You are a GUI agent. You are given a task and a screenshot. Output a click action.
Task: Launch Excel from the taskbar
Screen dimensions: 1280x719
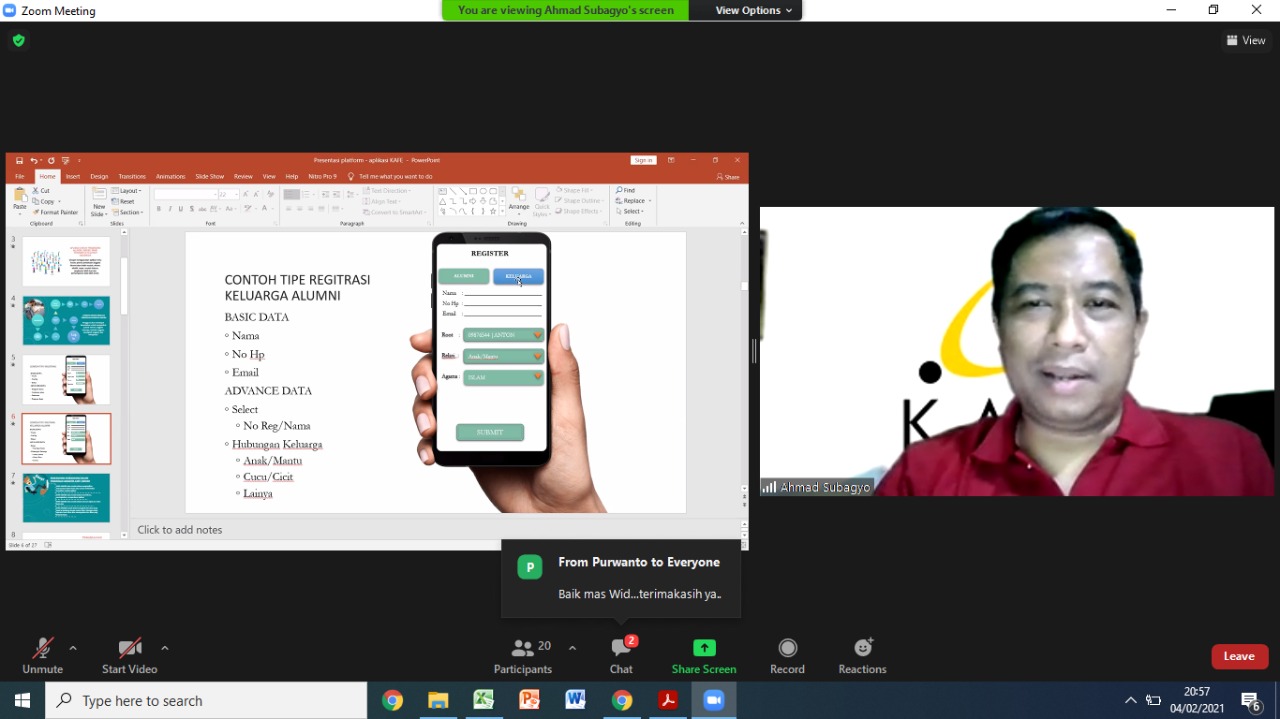(484, 700)
